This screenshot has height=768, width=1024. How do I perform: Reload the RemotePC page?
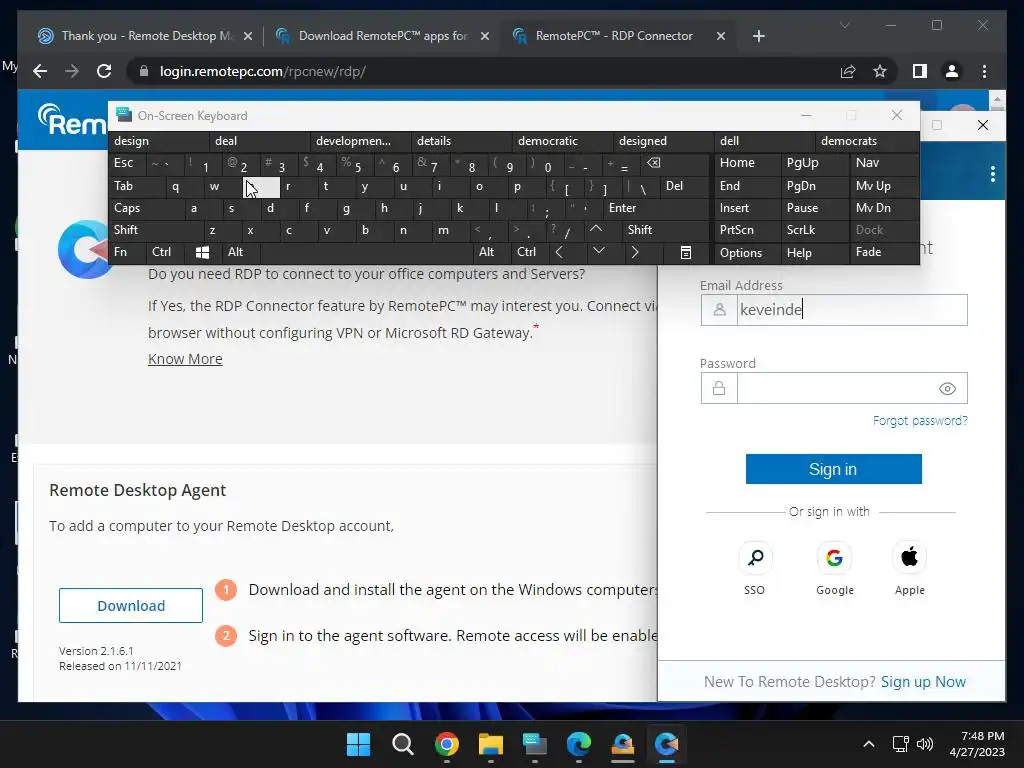pos(104,71)
